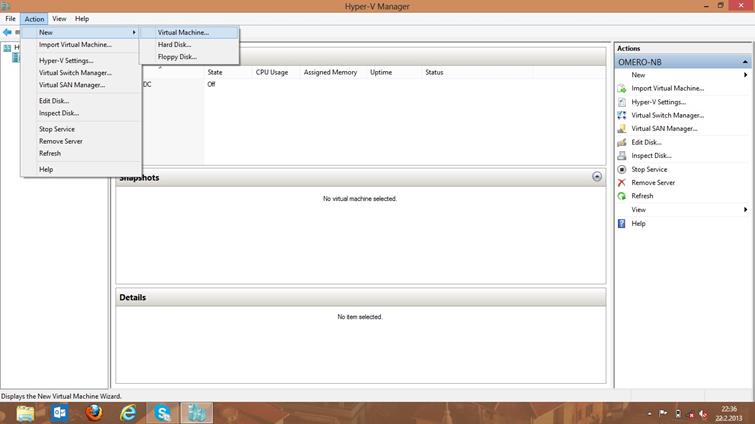Click Action Center flag in system tray

(x=663, y=413)
